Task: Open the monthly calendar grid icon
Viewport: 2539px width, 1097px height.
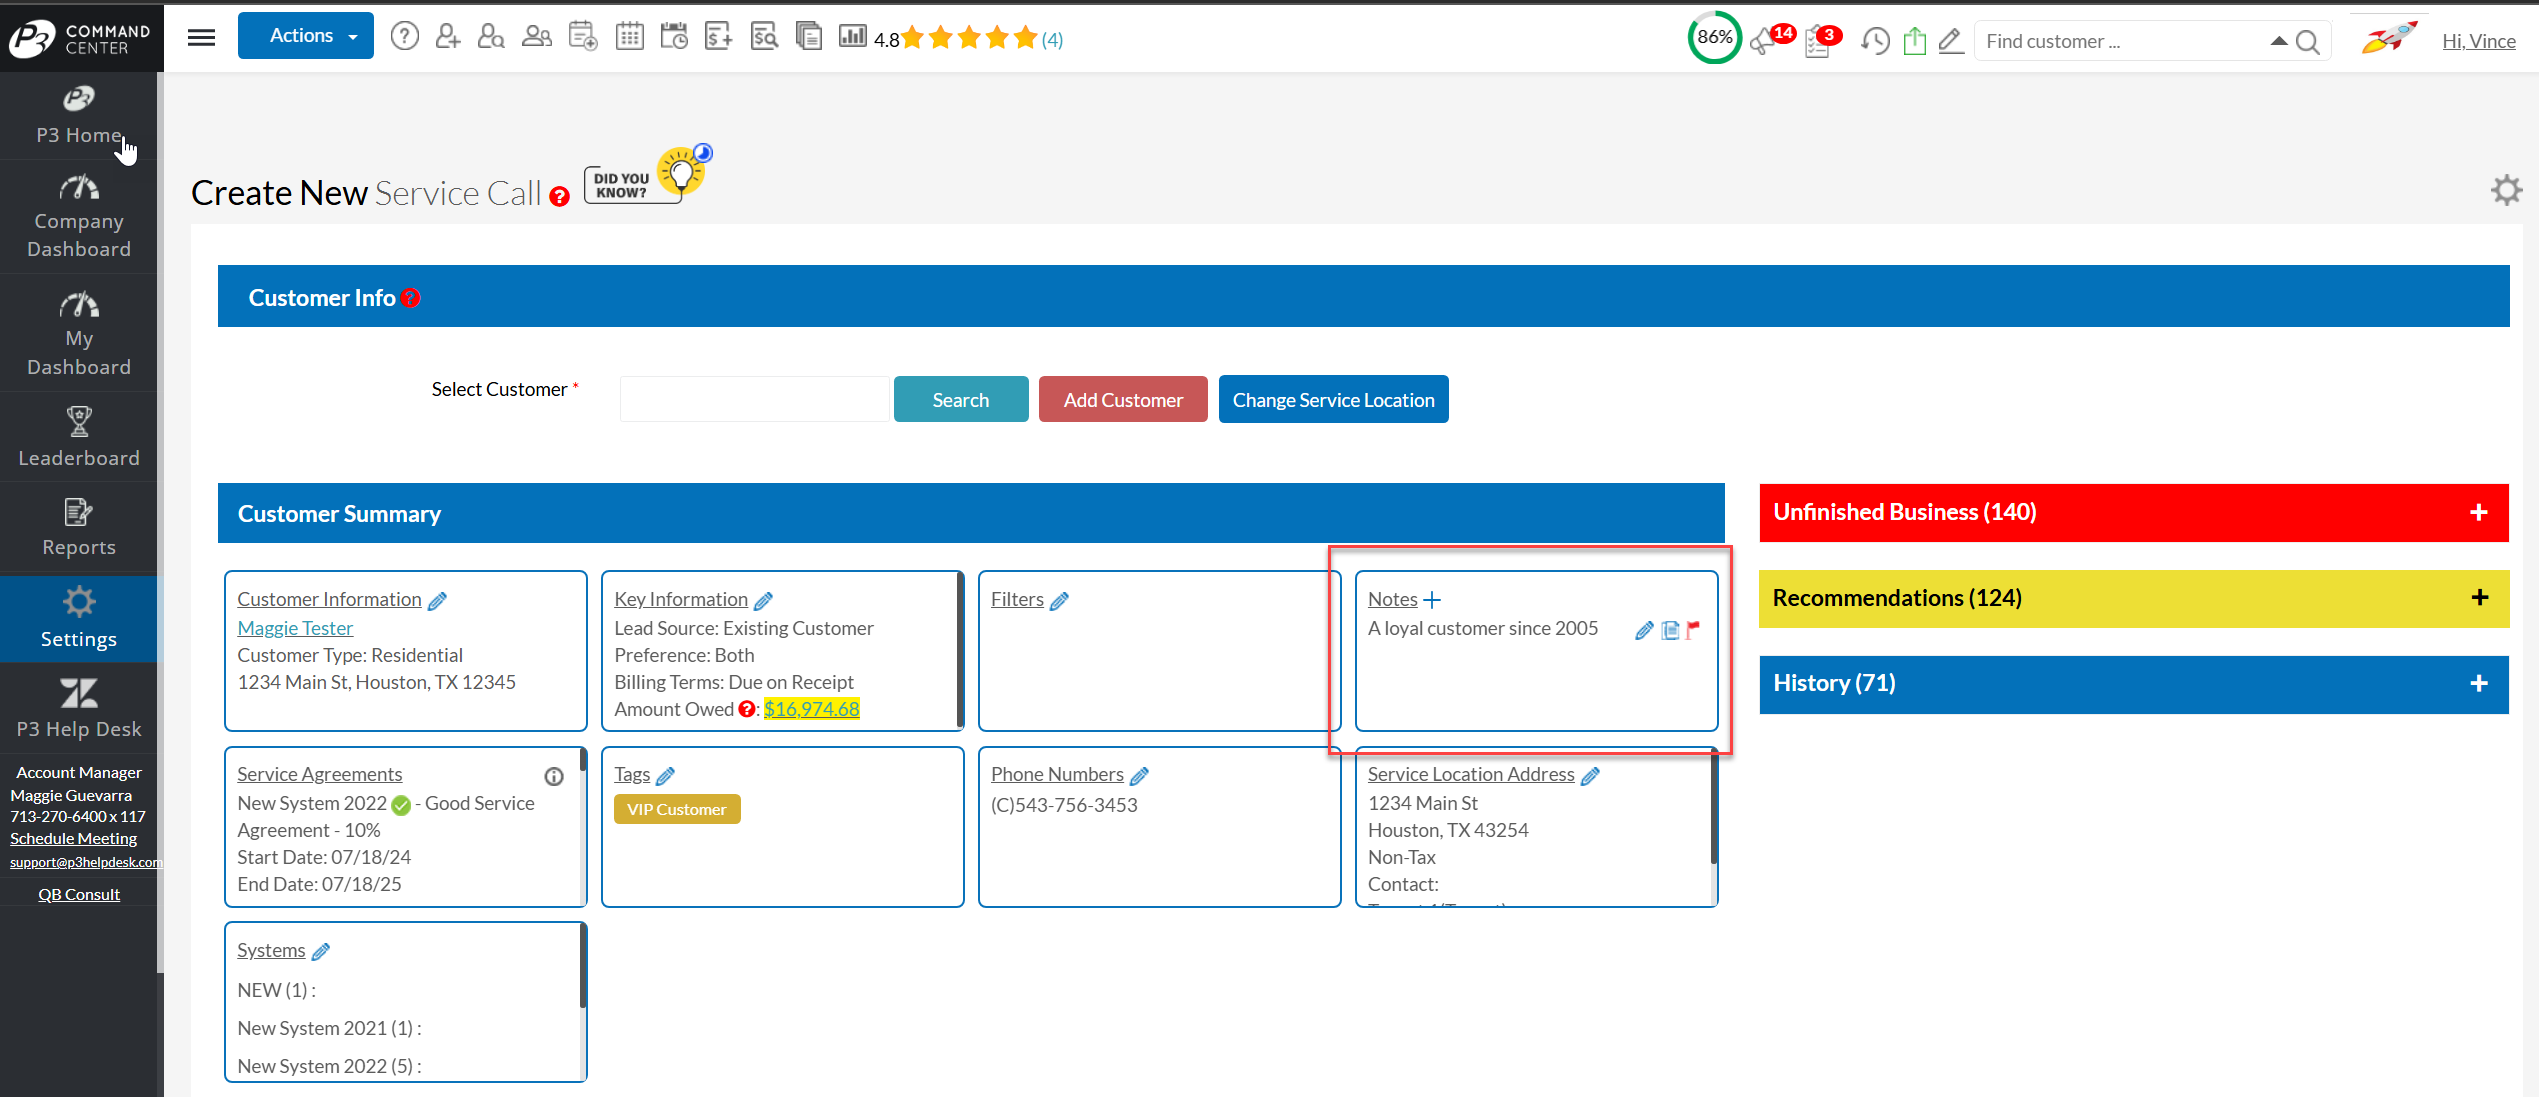Action: 629,37
